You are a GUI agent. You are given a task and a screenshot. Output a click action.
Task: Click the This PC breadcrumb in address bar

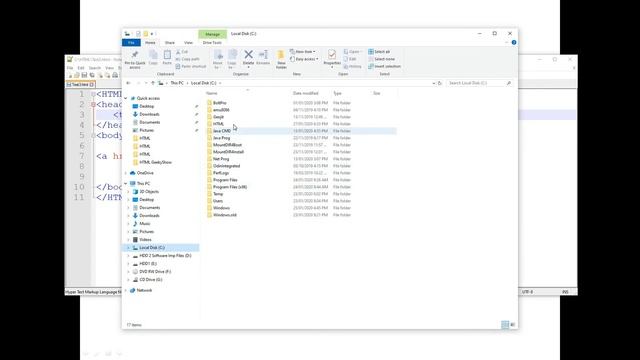(x=177, y=83)
